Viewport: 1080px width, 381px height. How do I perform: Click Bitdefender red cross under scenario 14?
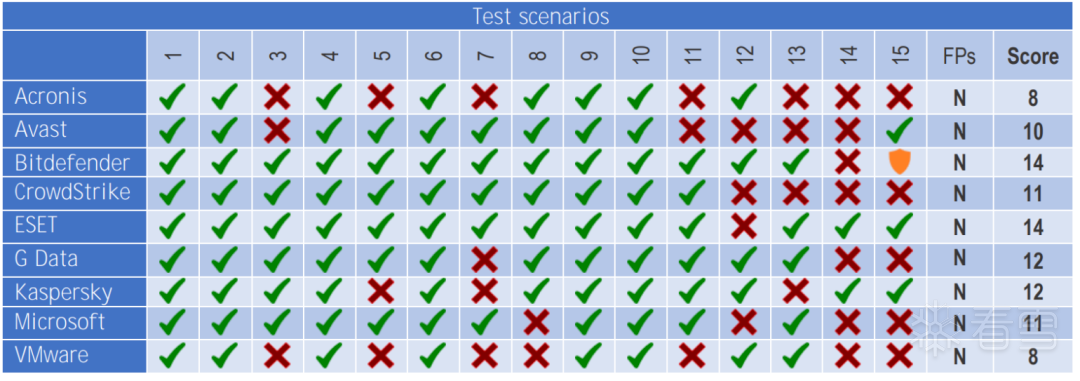848,163
